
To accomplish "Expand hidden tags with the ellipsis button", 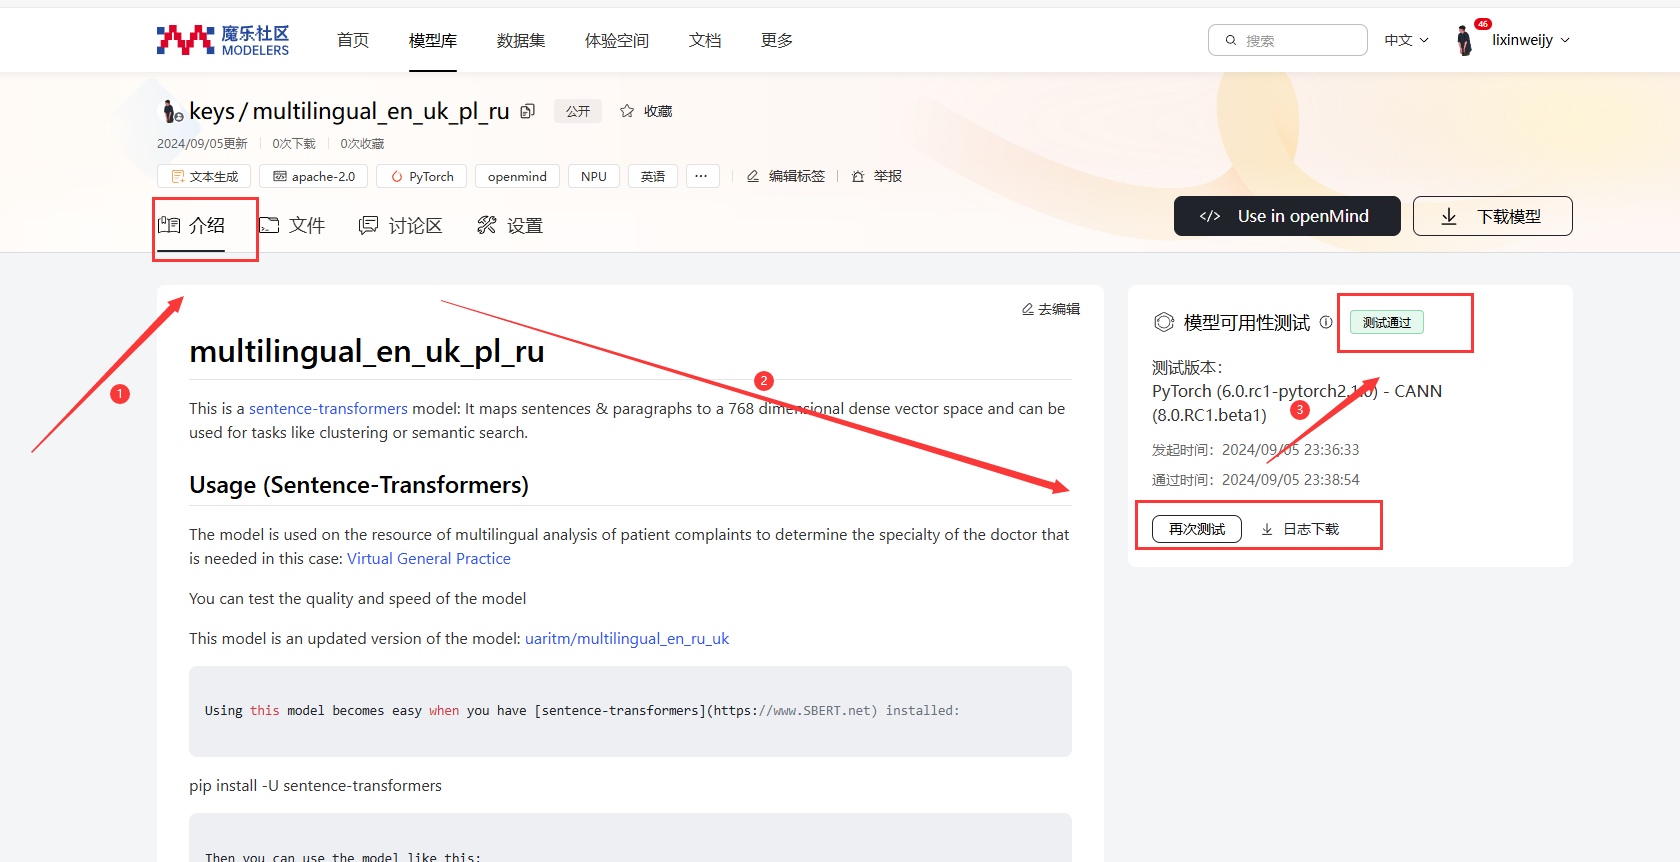I will point(701,176).
